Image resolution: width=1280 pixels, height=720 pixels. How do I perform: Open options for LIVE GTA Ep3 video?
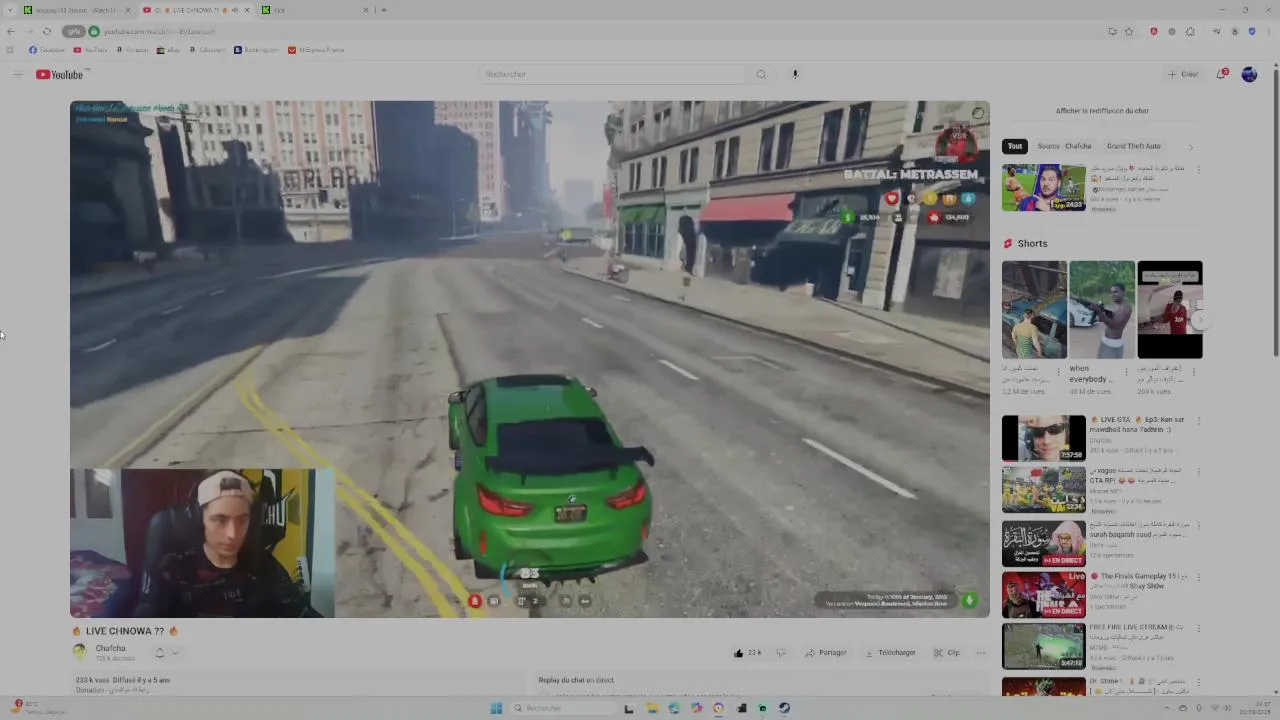[x=1199, y=421]
